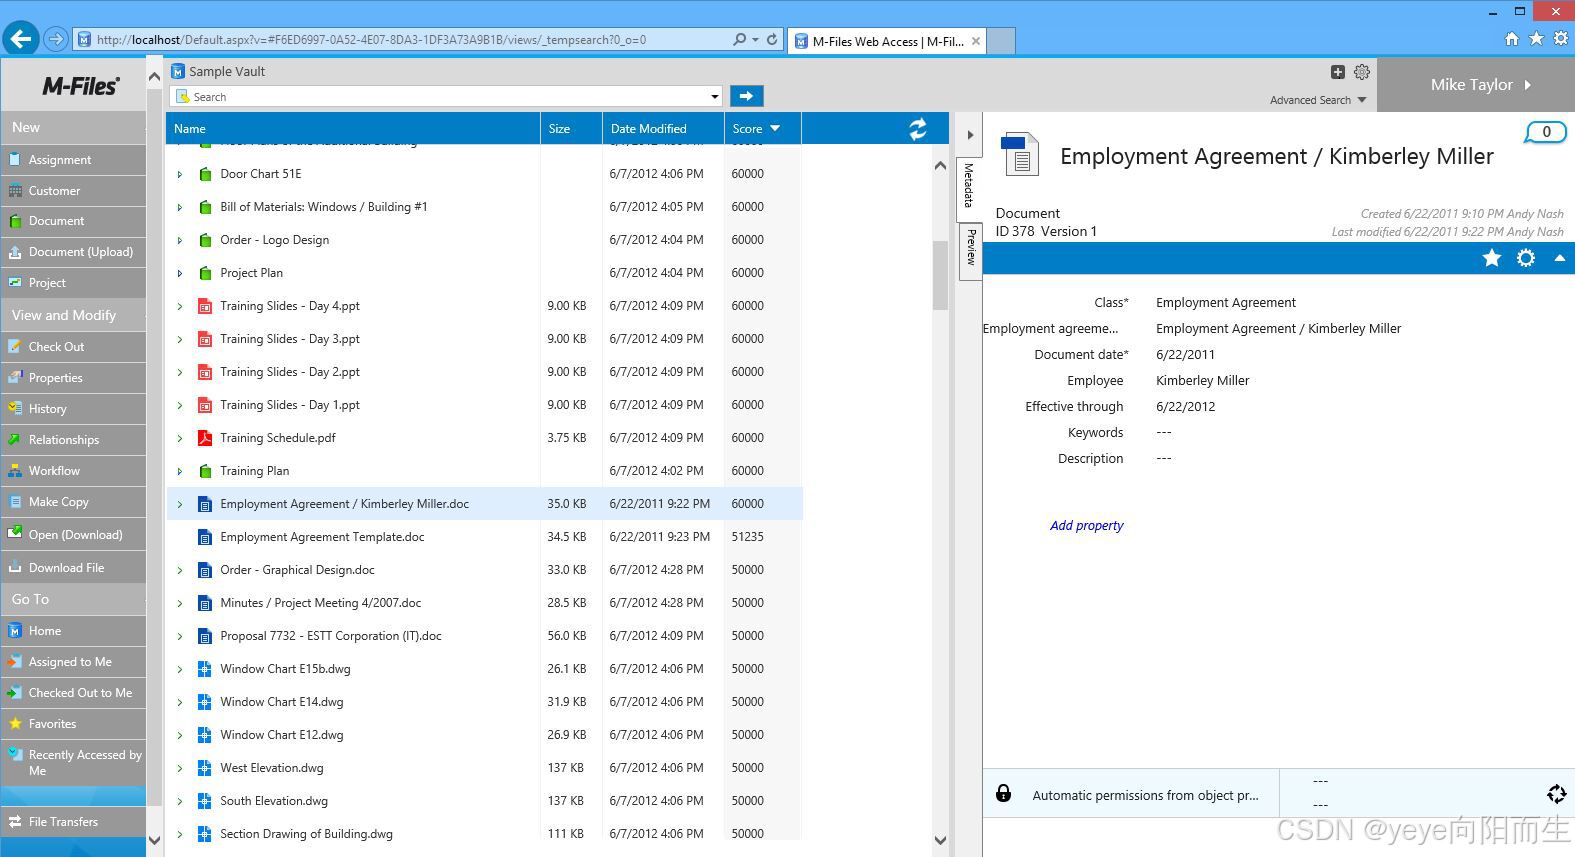Click the Assignment icon in New section
The image size is (1575, 857).
tap(15, 159)
